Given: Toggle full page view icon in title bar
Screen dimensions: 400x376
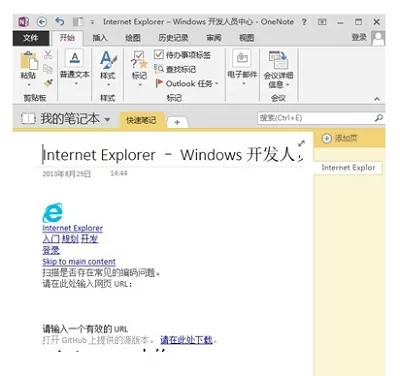Looking at the screenshot, I should coord(322,22).
